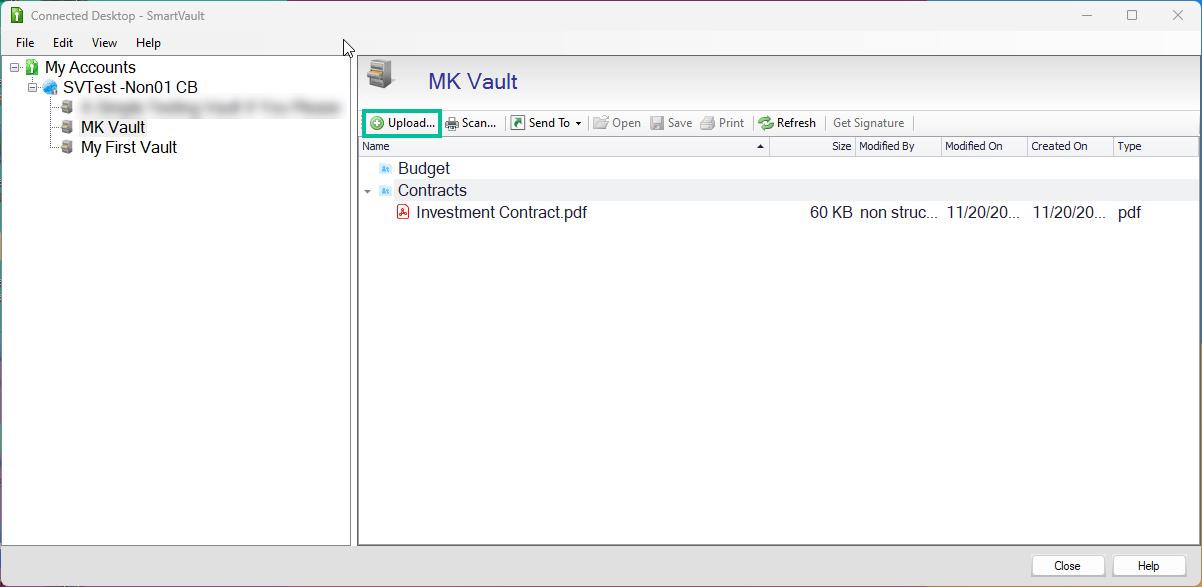Image resolution: width=1202 pixels, height=587 pixels.
Task: Click the MK Vault header title
Action: [x=473, y=82]
